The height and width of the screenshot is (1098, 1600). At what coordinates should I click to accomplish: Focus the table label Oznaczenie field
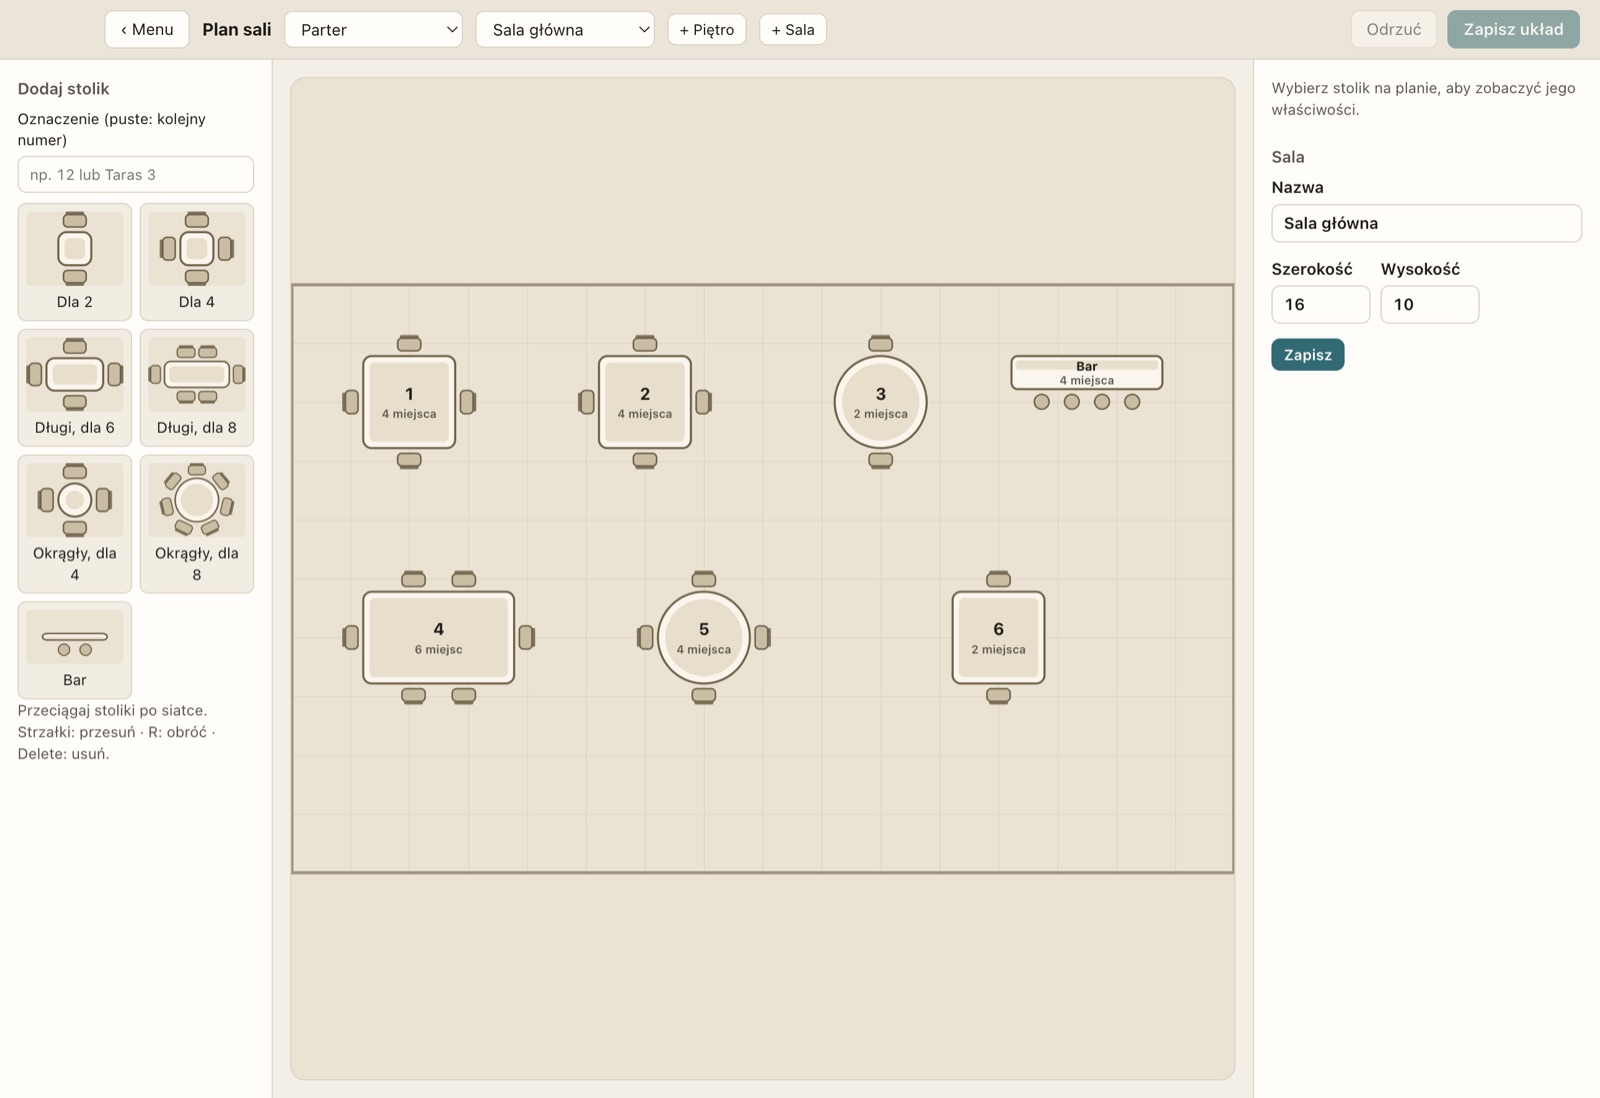(136, 174)
